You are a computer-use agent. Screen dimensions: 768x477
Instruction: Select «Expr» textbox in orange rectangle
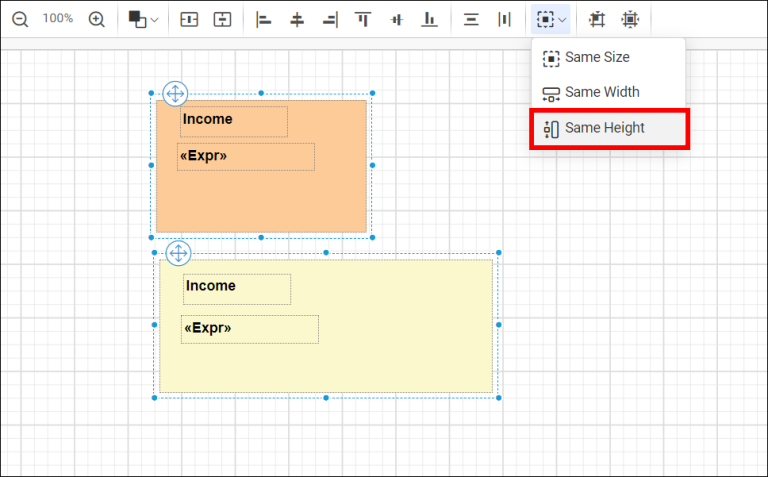click(x=246, y=157)
